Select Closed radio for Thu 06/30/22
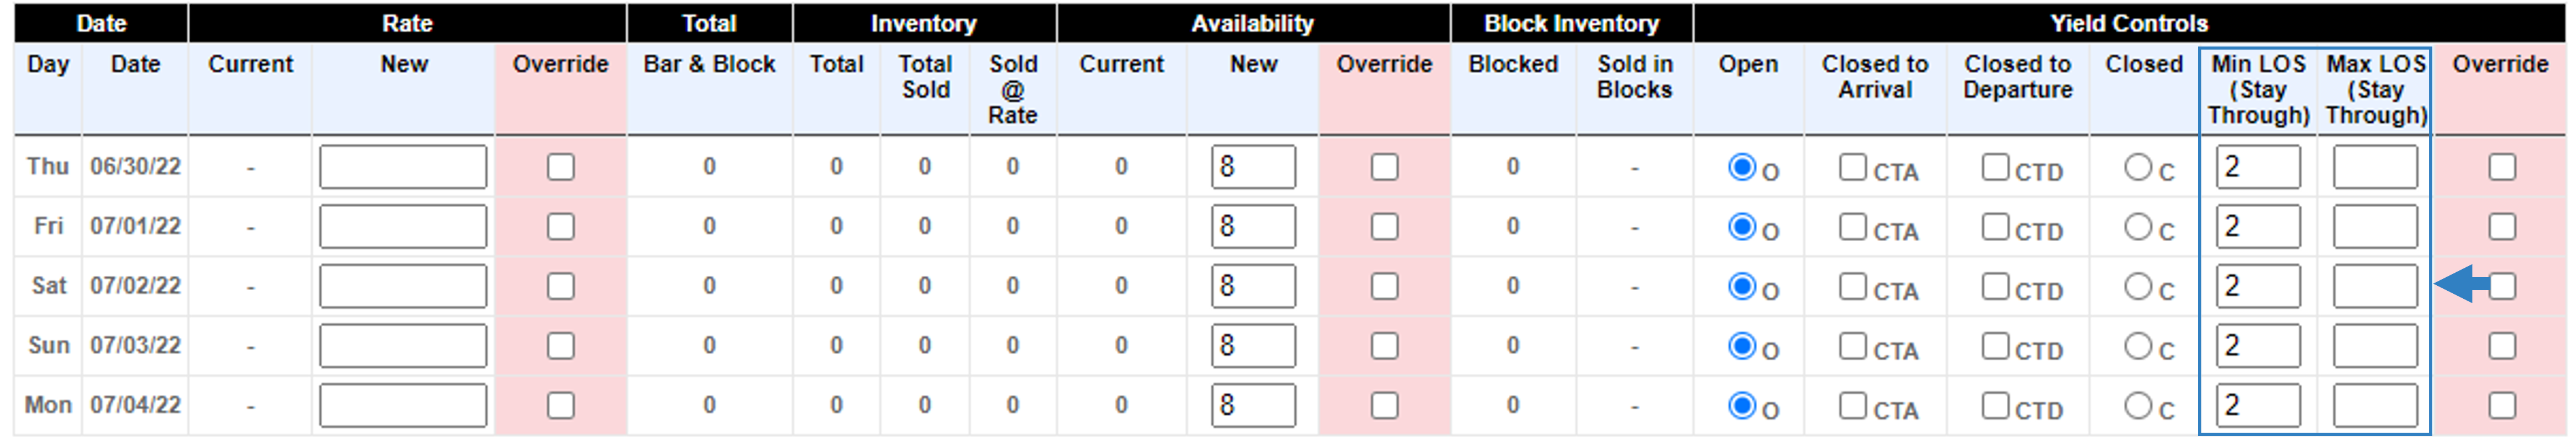 2138,167
